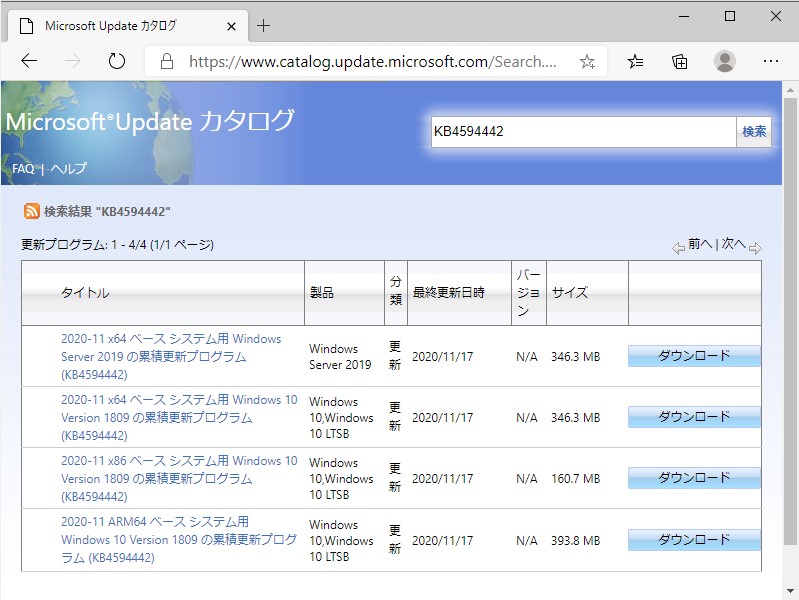799x600 pixels.
Task: Sort by 最終更新日時 column header
Action: point(448,293)
